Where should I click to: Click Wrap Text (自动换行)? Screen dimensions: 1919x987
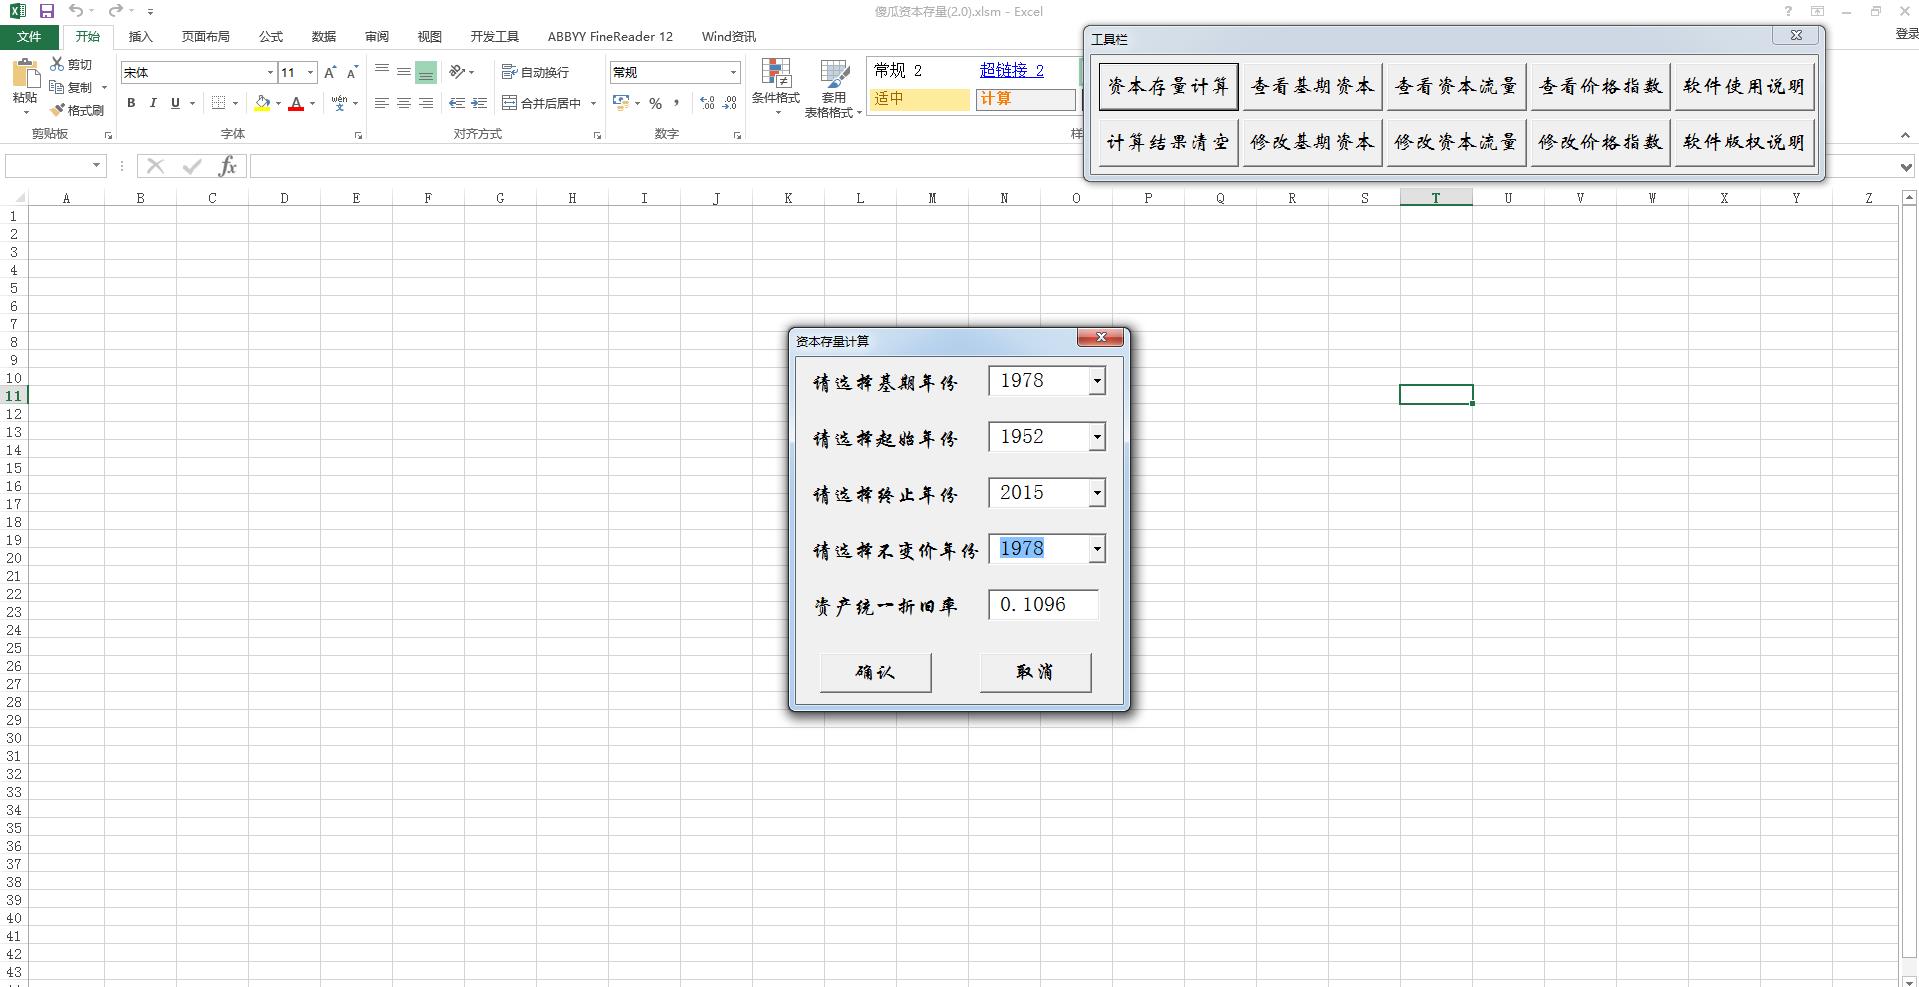[535, 72]
